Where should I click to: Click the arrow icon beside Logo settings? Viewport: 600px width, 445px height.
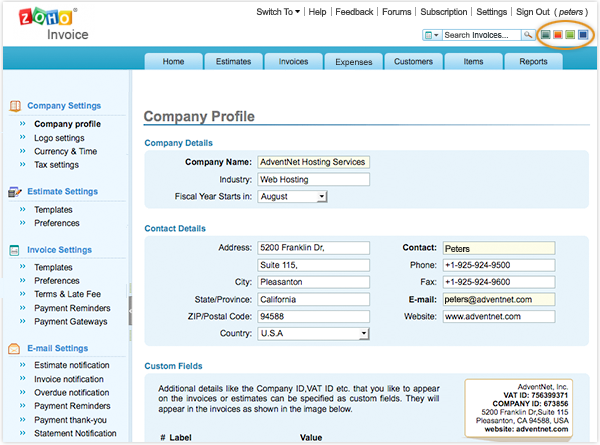[23, 137]
